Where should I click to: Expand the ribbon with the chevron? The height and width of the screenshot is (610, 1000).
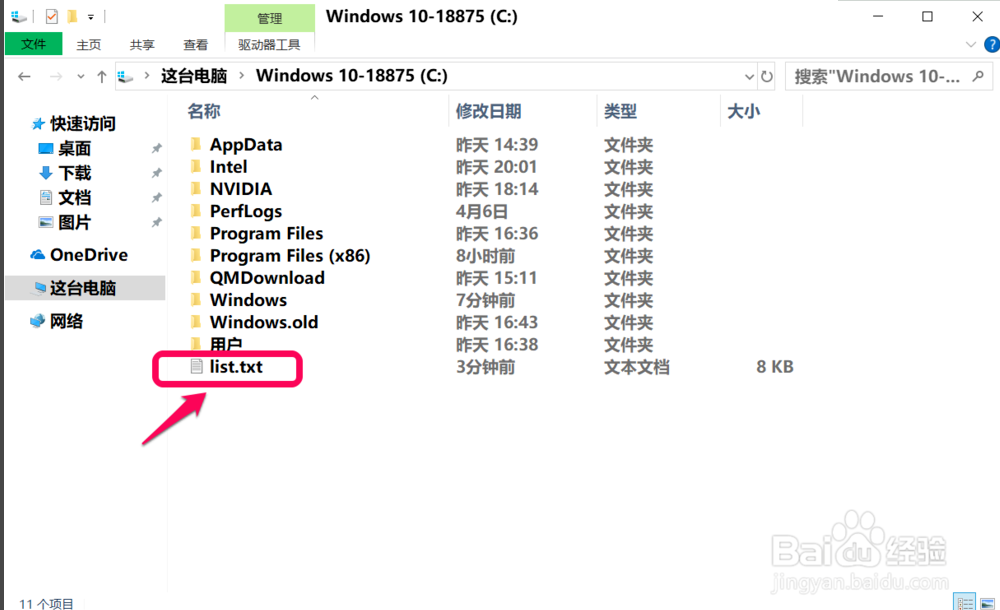971,45
